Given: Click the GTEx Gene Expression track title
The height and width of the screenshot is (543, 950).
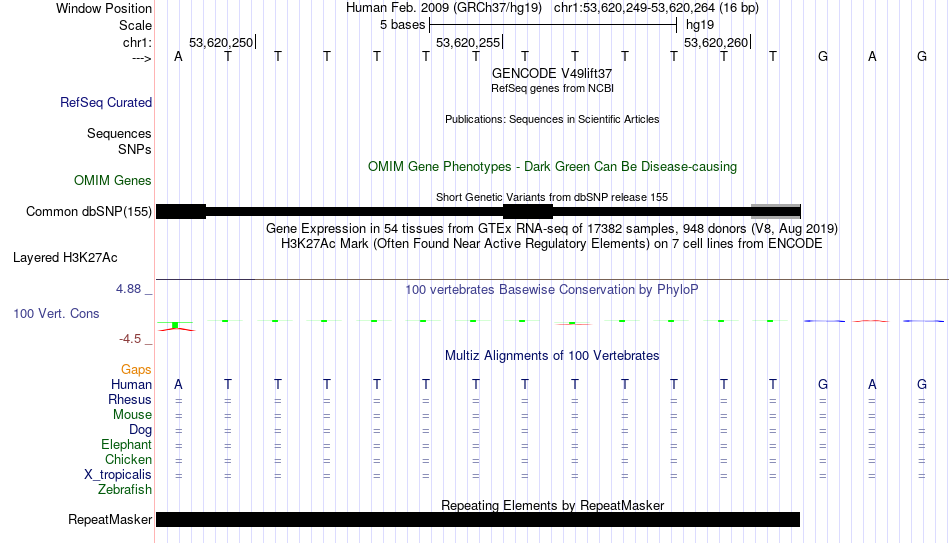Looking at the screenshot, I should 552,228.
